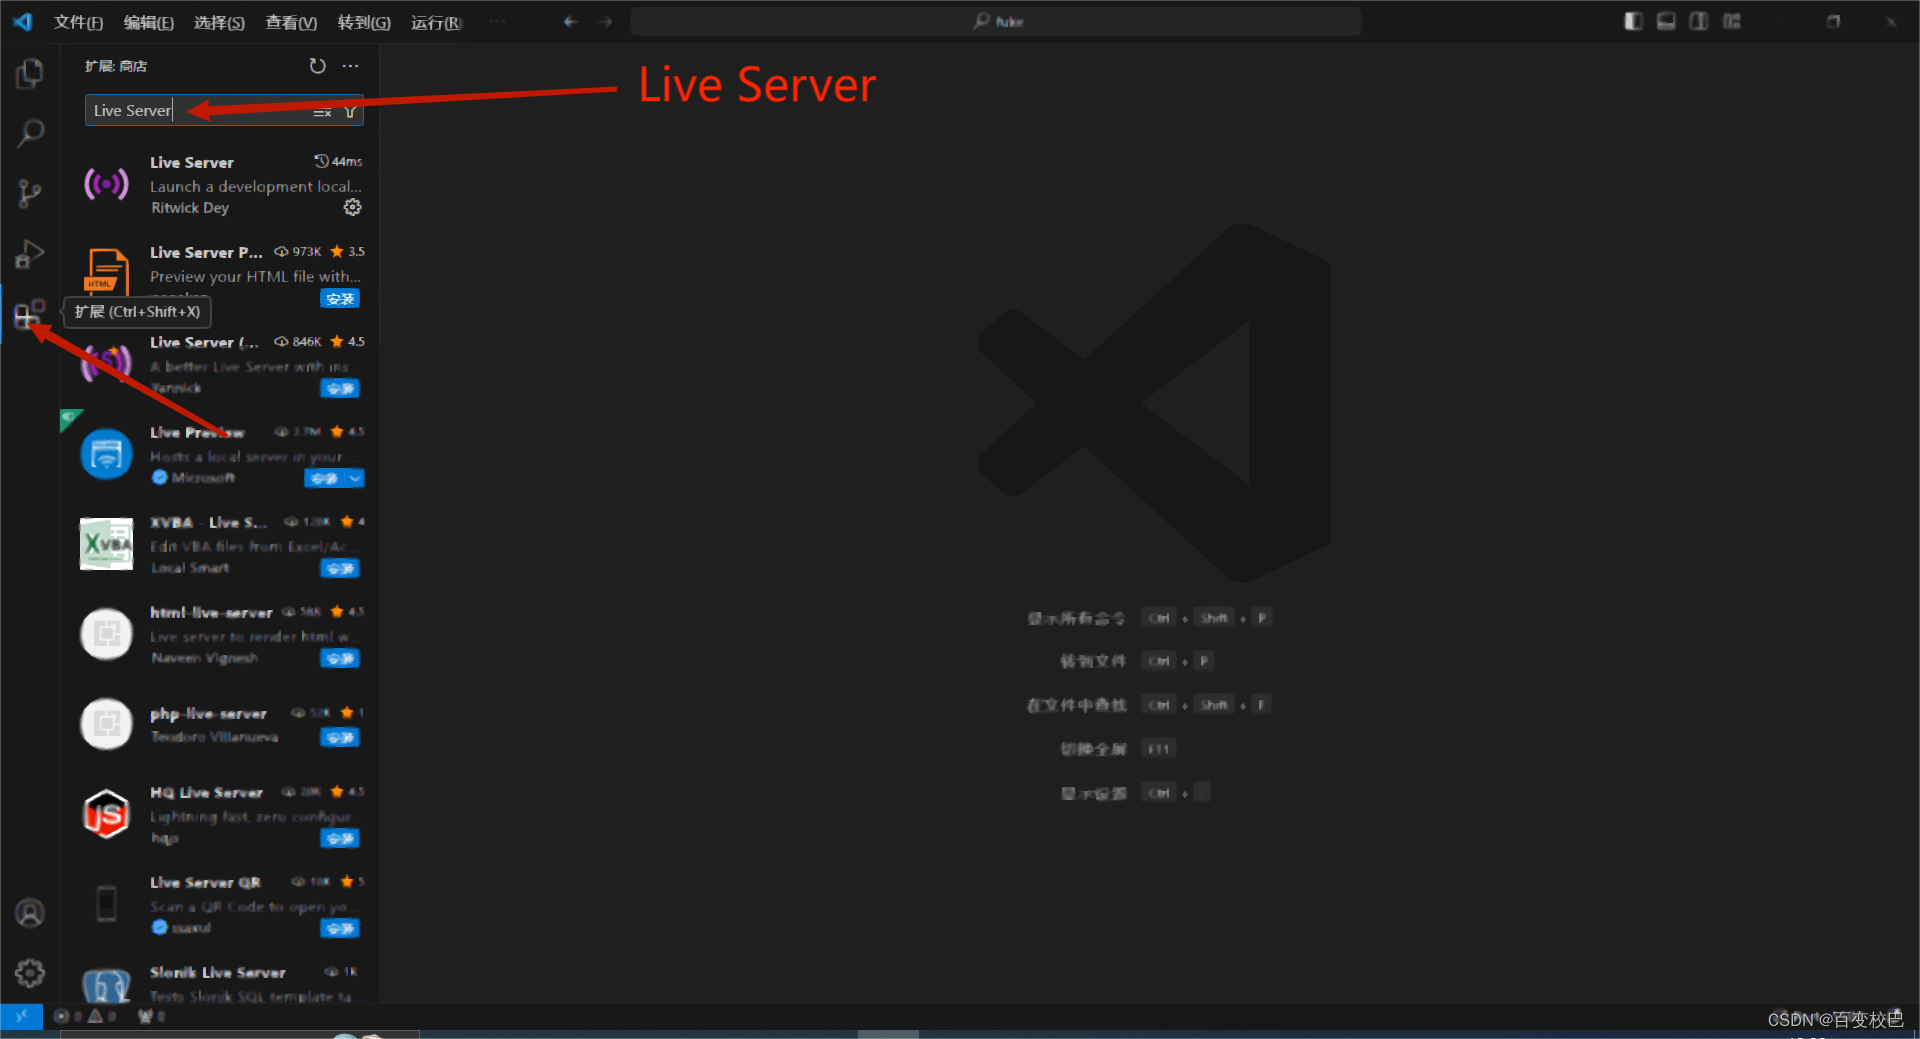1920x1039 pixels.
Task: Open the 查看 menu
Action: click(290, 22)
